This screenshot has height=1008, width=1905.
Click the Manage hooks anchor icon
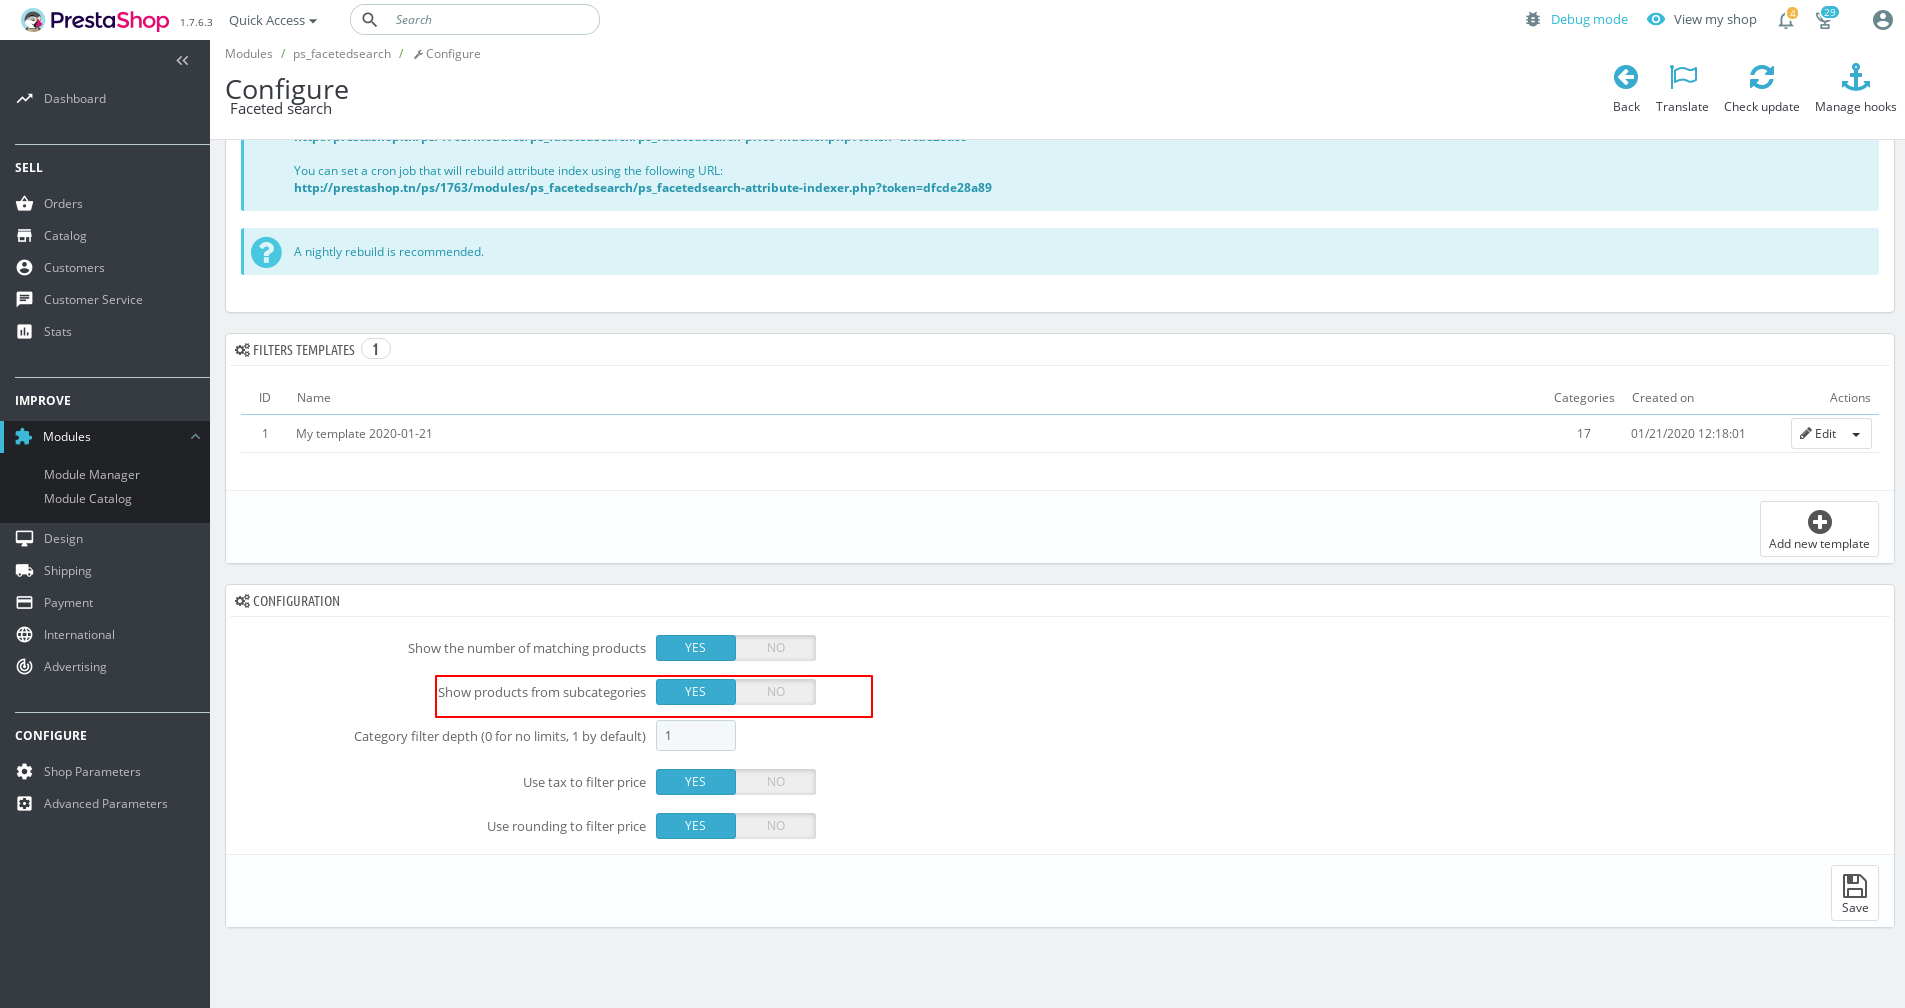1856,77
